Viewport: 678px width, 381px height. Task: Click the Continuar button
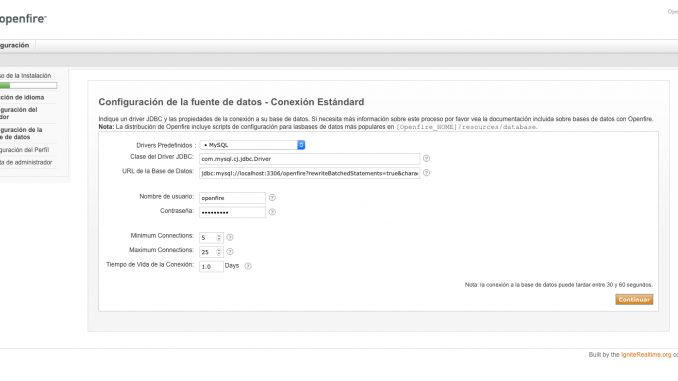click(x=634, y=299)
